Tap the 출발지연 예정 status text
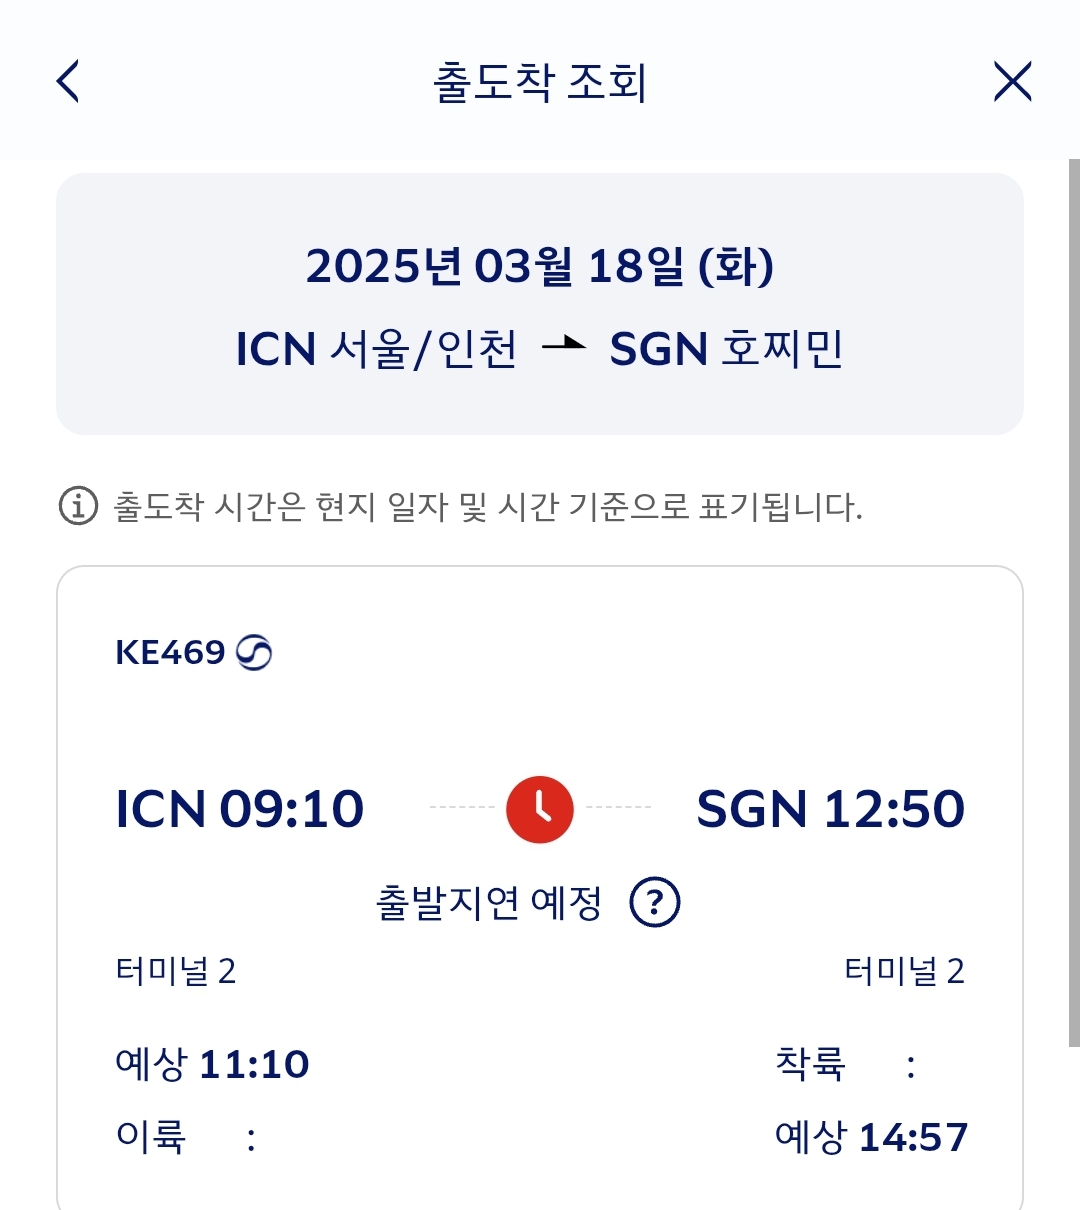The height and width of the screenshot is (1210, 1080). 489,903
